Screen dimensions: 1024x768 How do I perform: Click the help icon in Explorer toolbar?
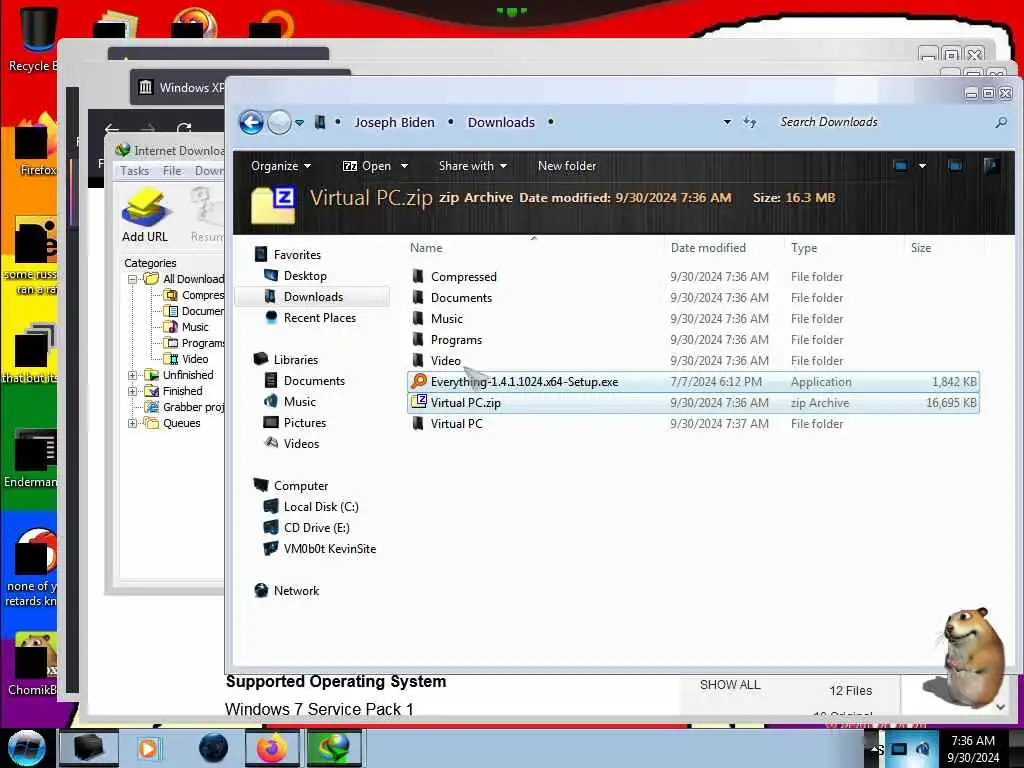[991, 166]
